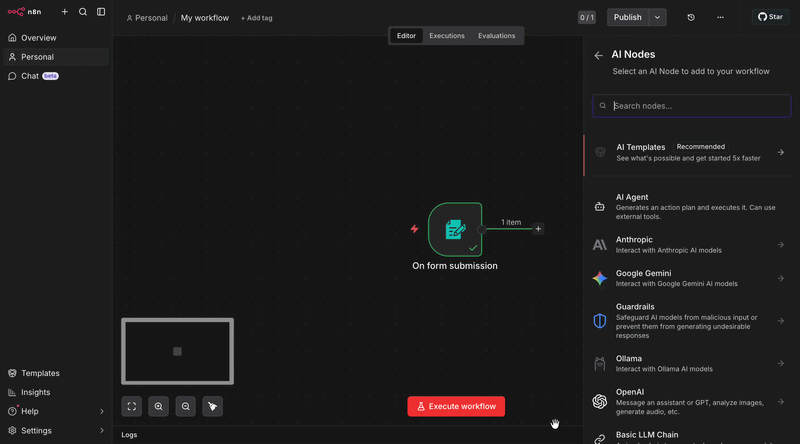The height and width of the screenshot is (444, 800).
Task: Expand Guardrails node arrow
Action: (x=781, y=321)
